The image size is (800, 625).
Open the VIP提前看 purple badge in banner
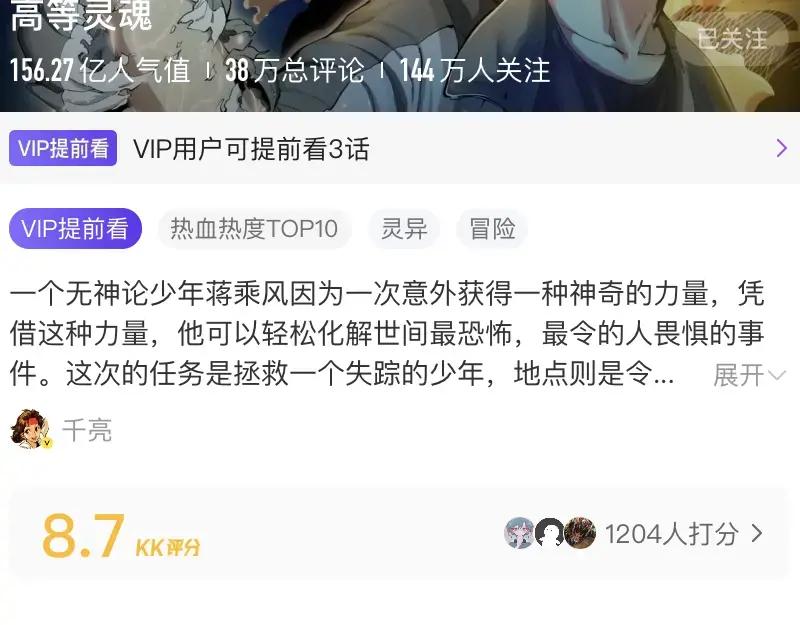point(63,148)
